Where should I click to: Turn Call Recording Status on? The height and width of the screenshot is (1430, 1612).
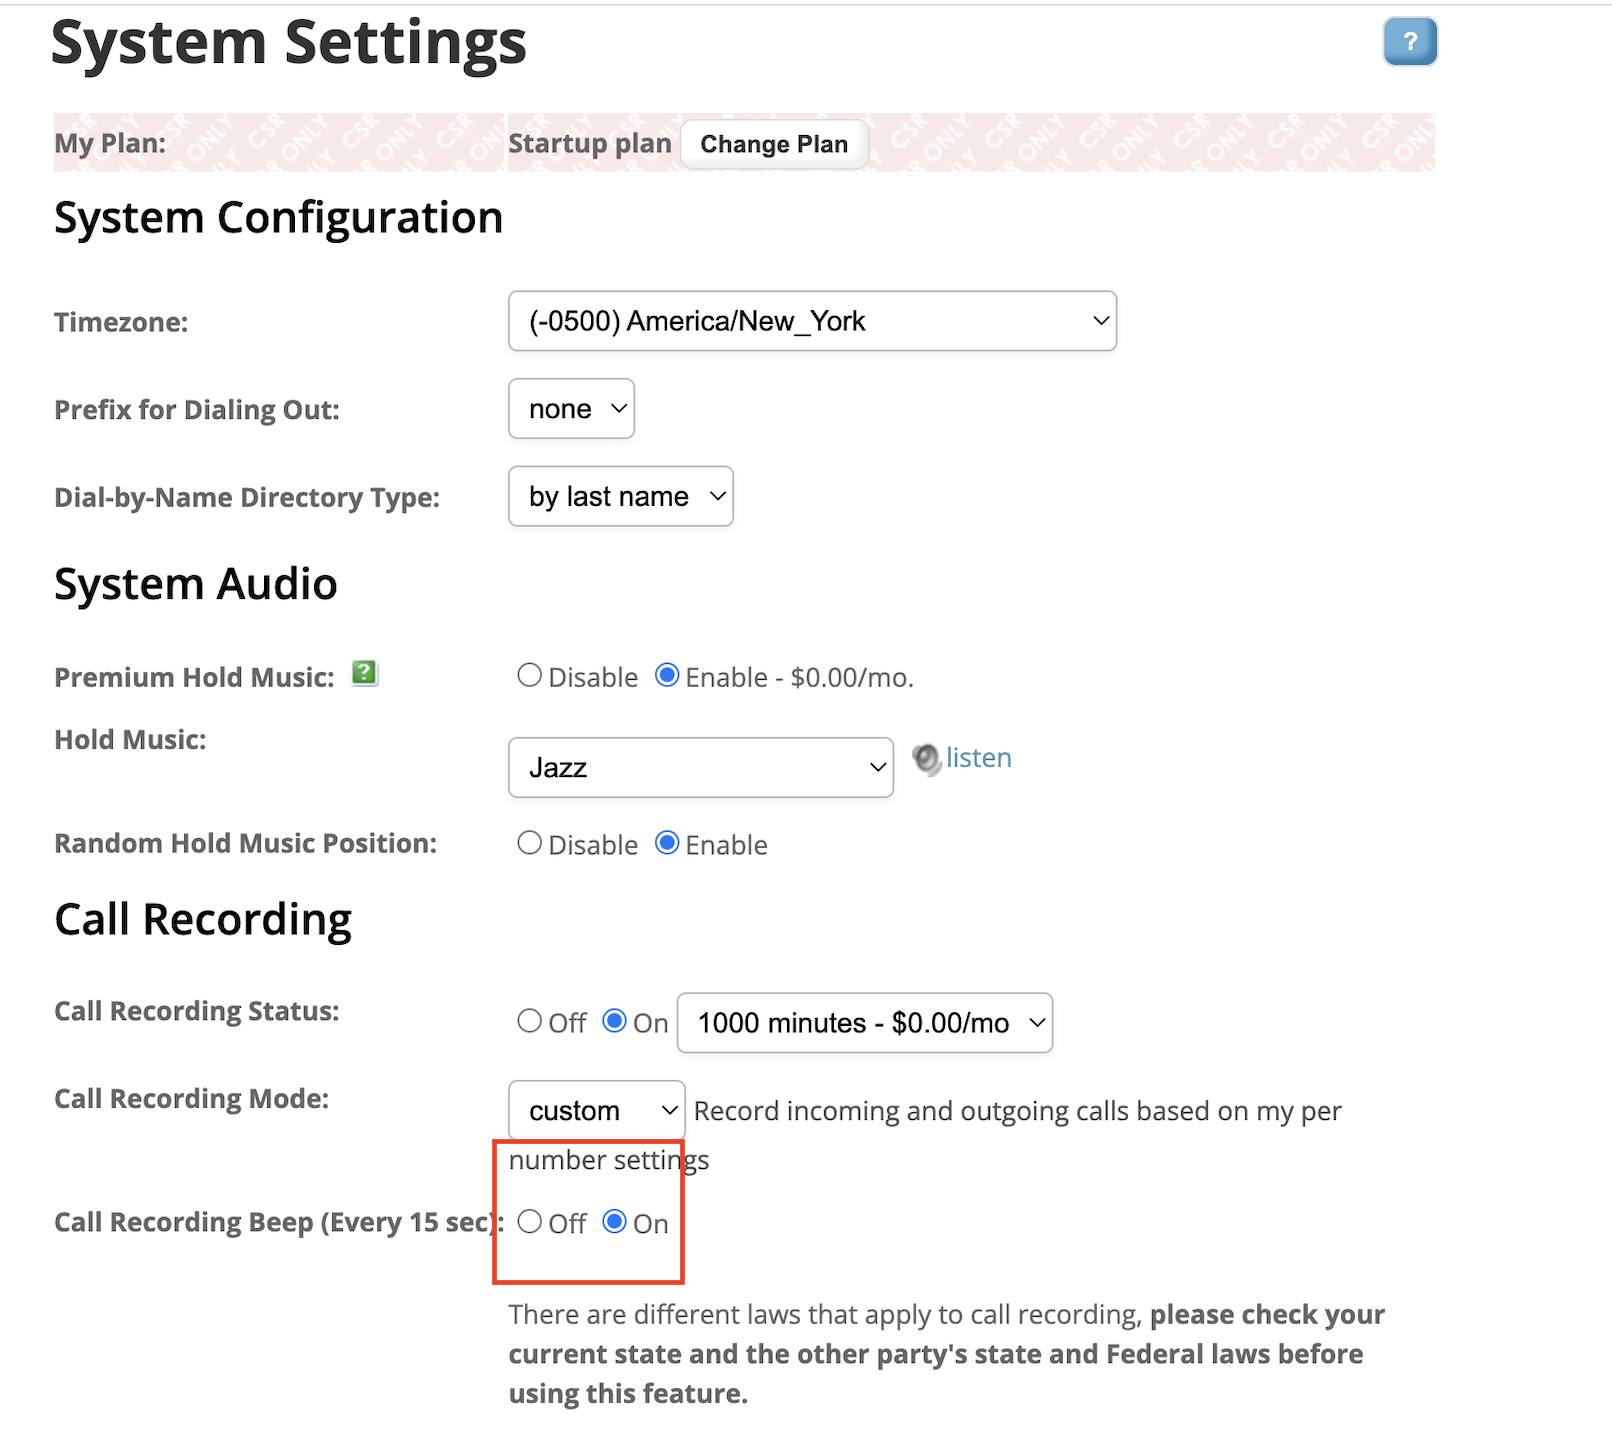coord(614,1020)
